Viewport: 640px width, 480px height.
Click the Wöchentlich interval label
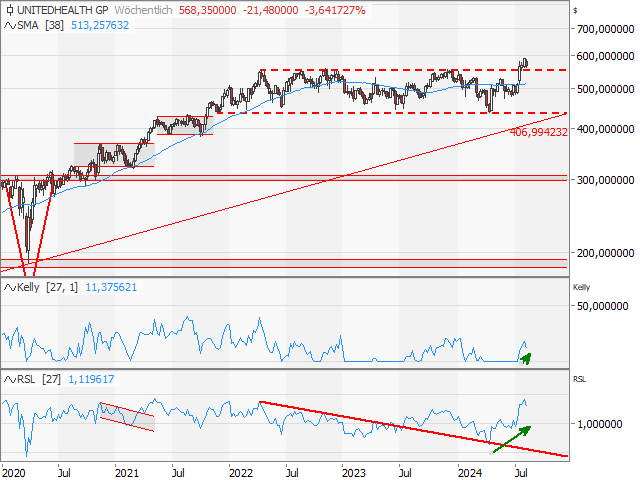coord(144,10)
